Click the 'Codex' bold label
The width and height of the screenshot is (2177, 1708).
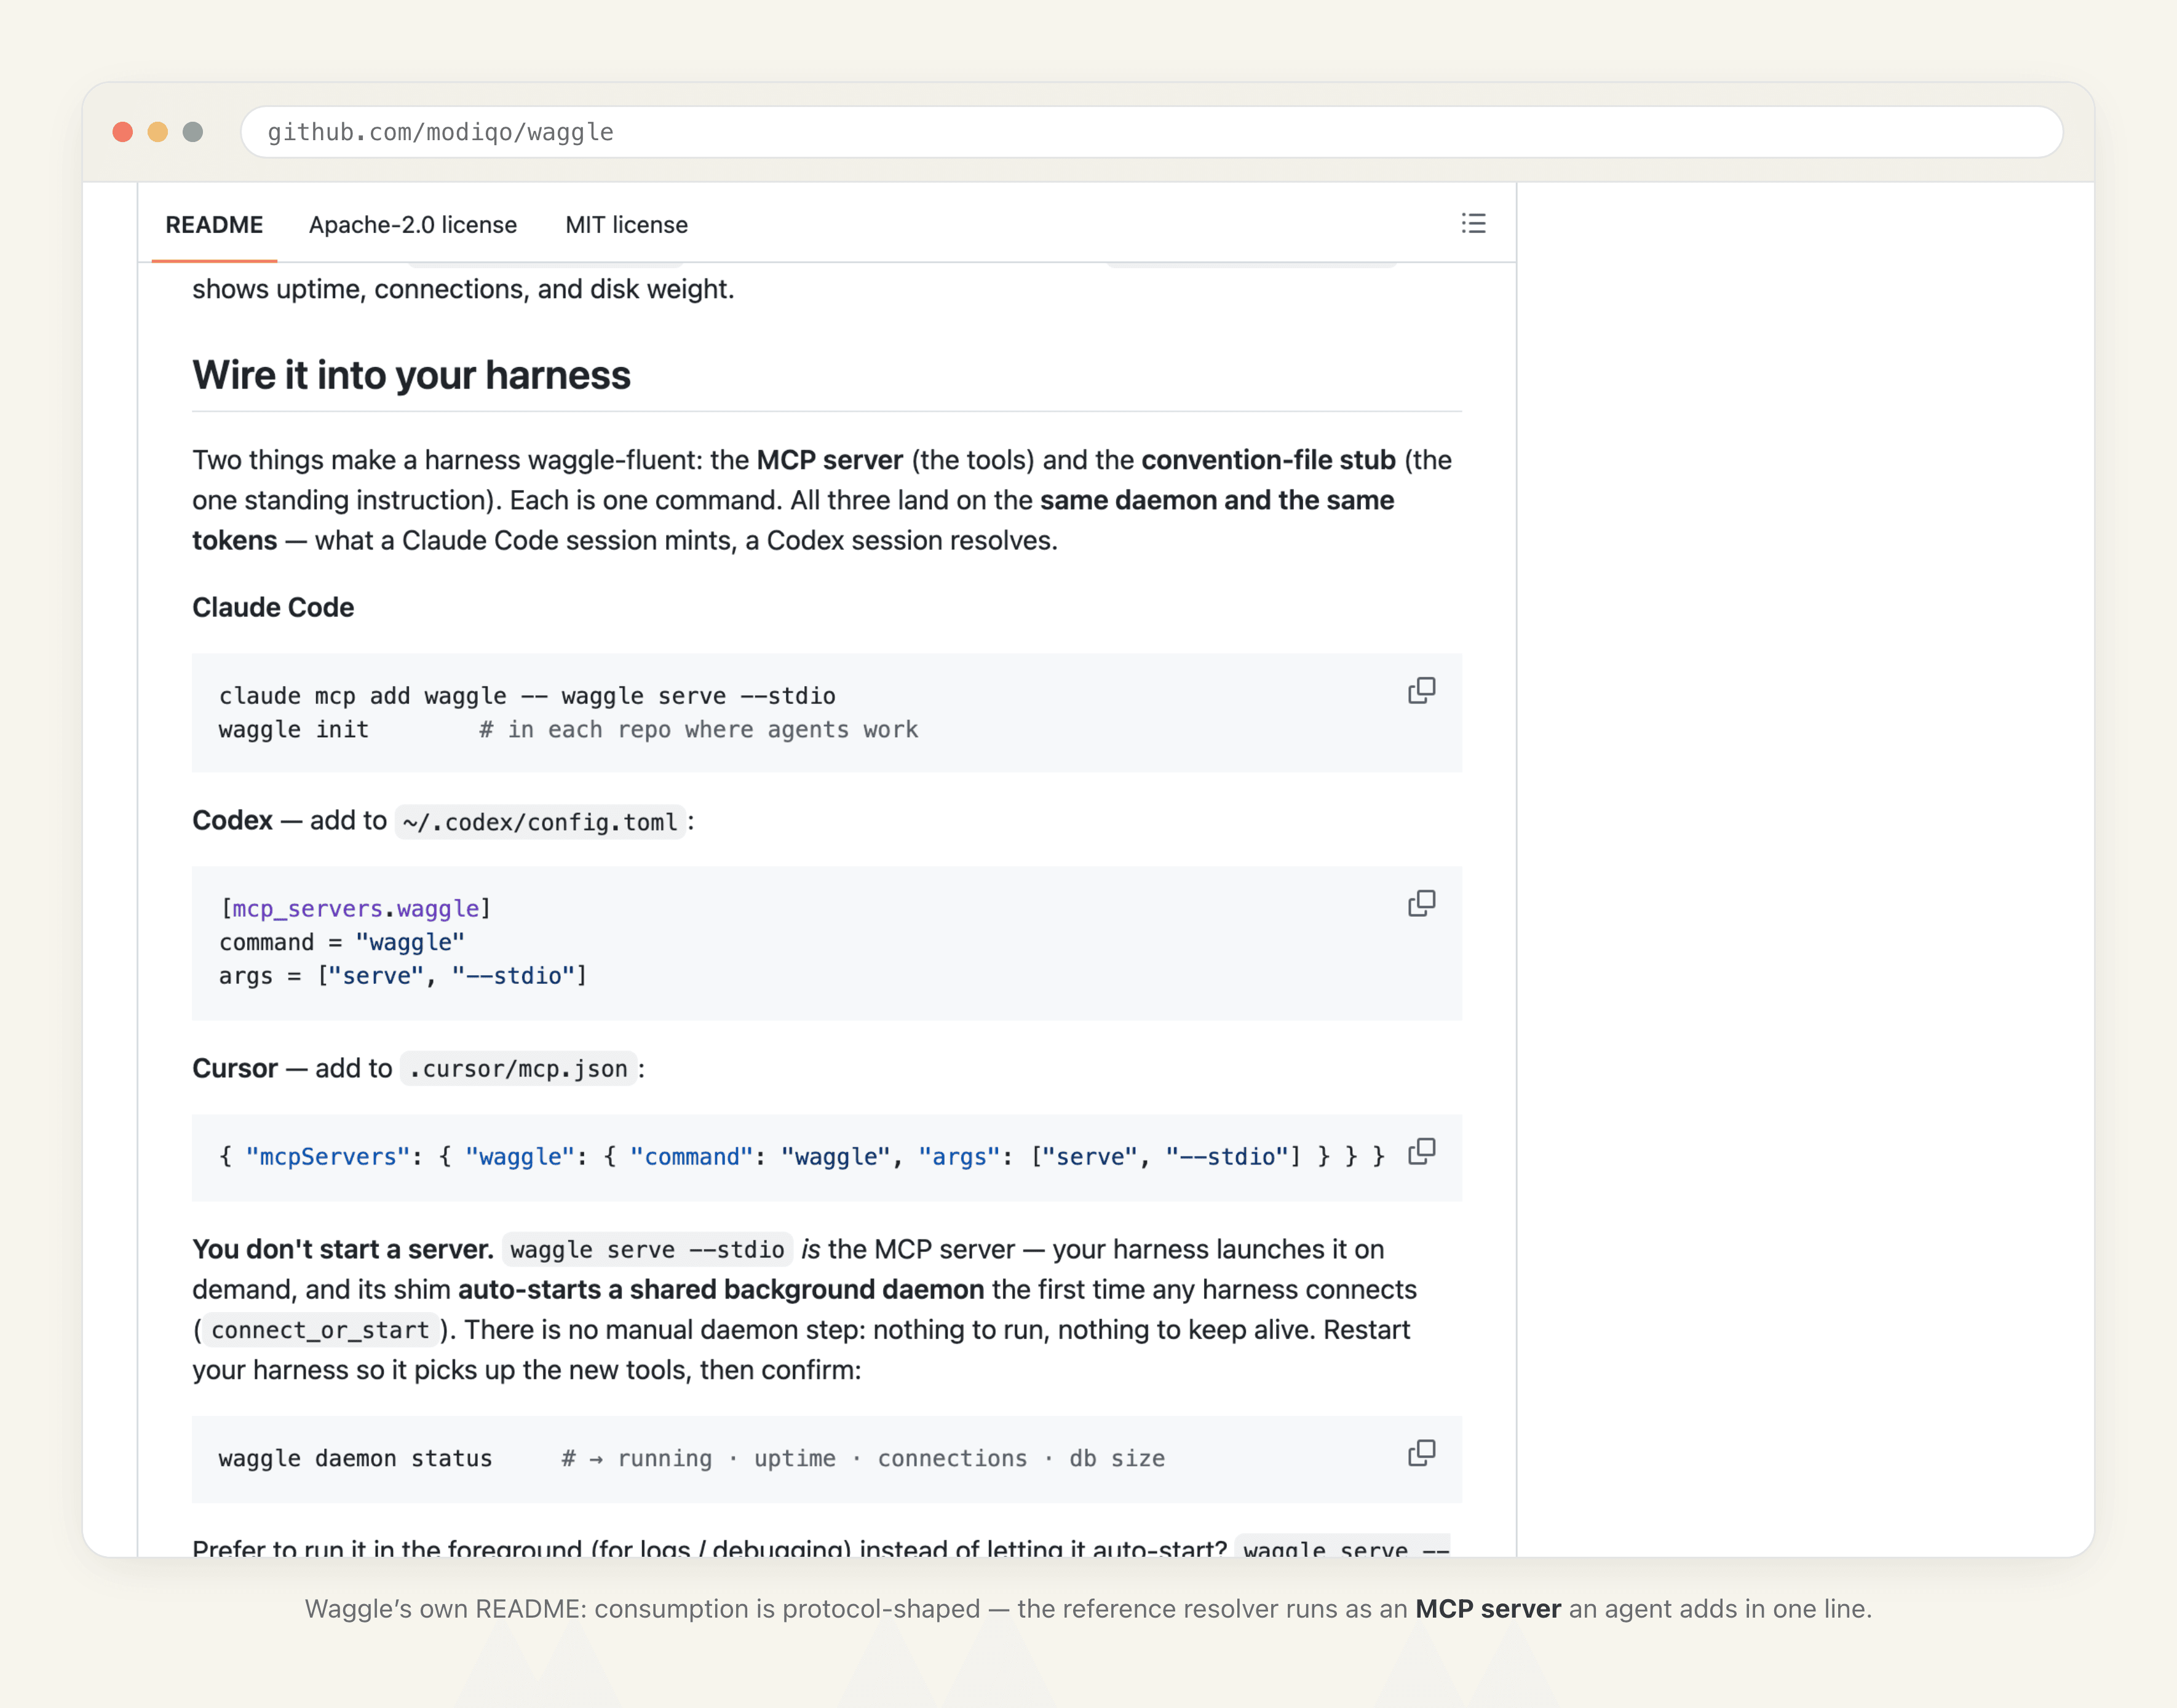point(232,820)
